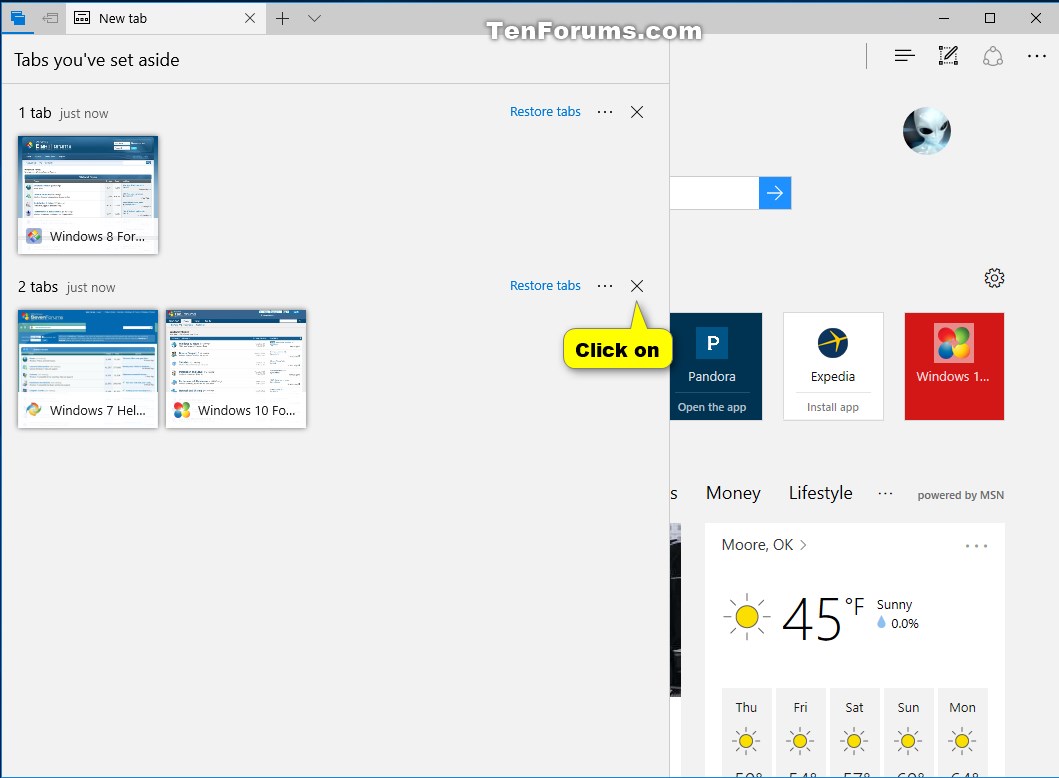Click the Mon forecast column
Screen dimensions: 1059x778
(962, 732)
